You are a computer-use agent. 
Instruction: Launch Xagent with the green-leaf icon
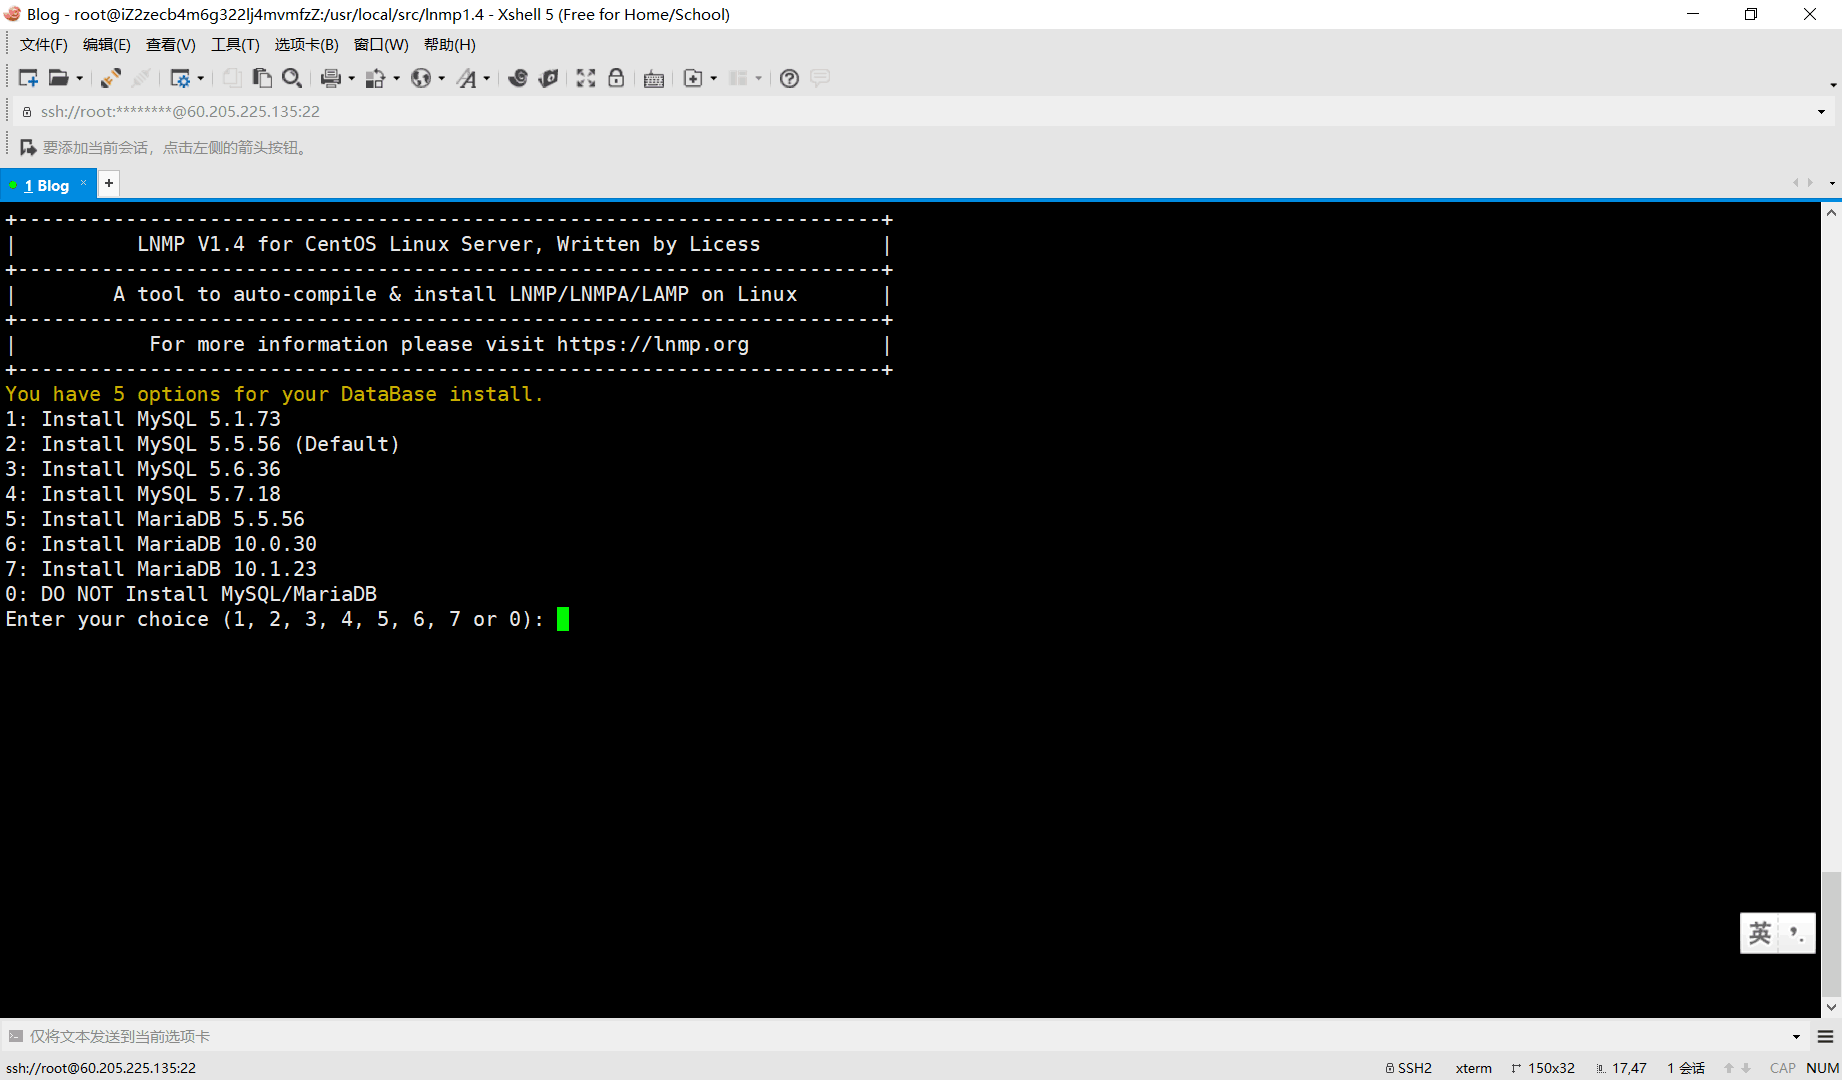[548, 78]
